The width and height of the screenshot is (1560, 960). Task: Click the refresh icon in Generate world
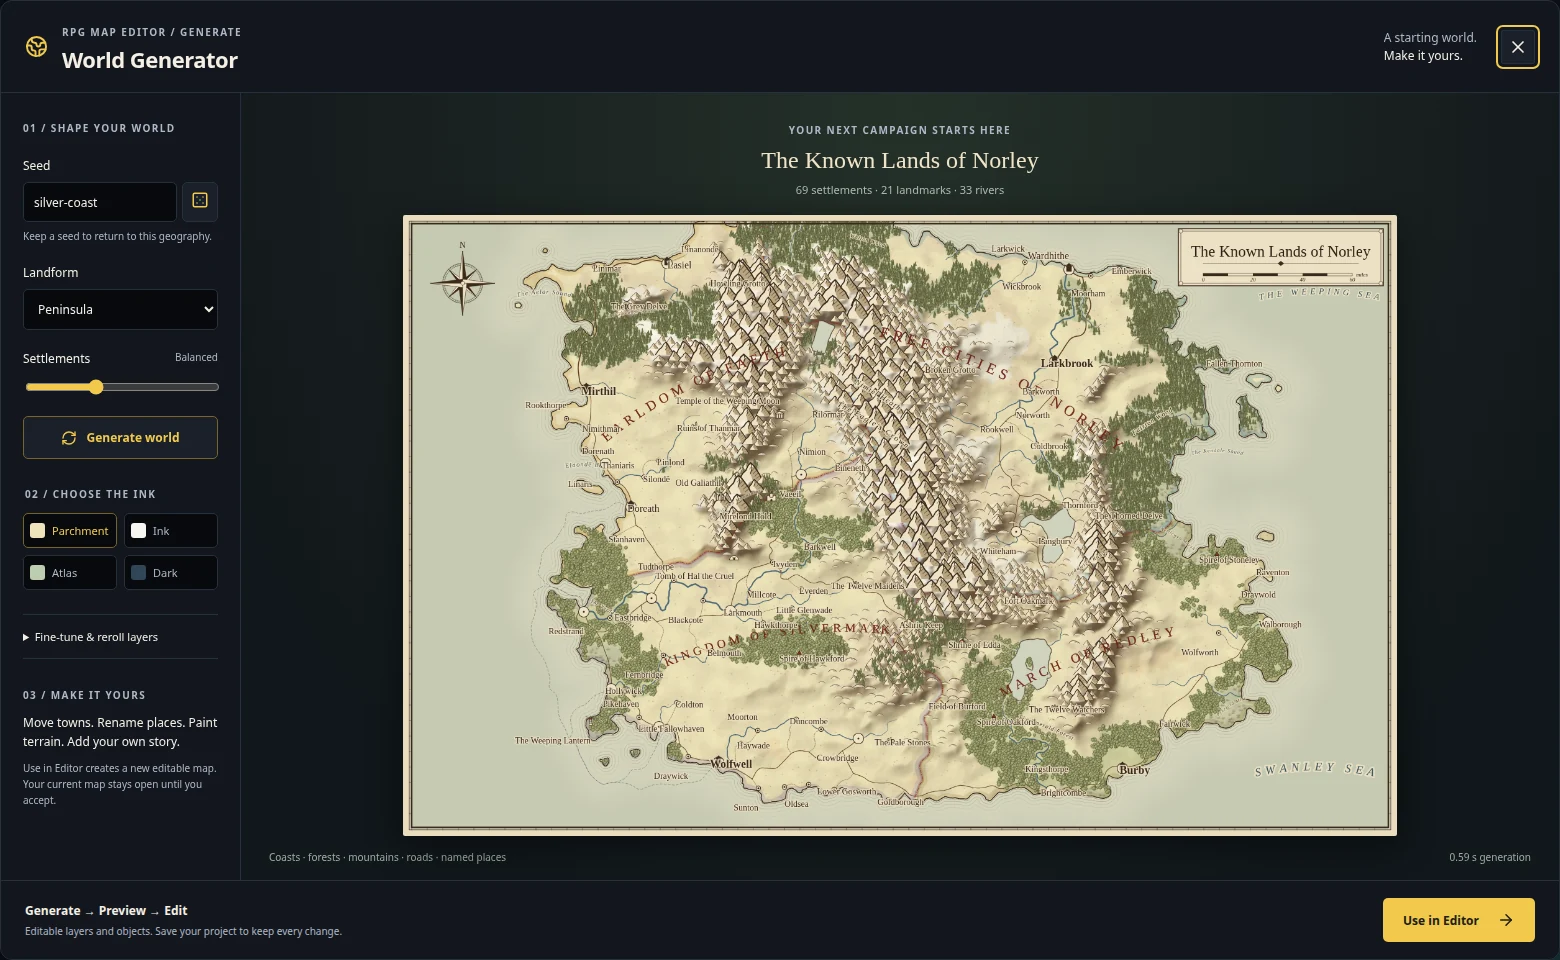coord(69,438)
